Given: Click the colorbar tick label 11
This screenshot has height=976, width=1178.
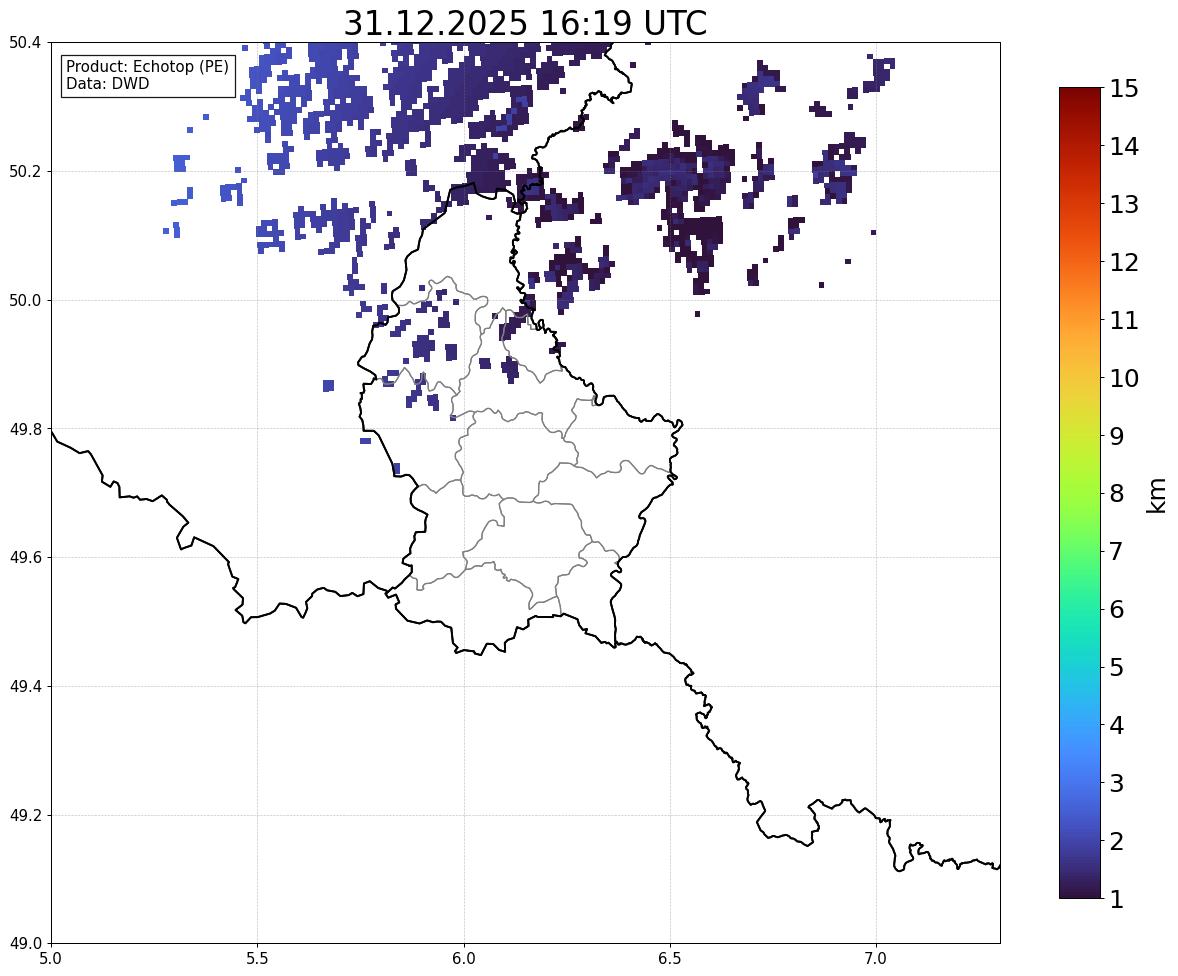Looking at the screenshot, I should pyautogui.click(x=1125, y=320).
